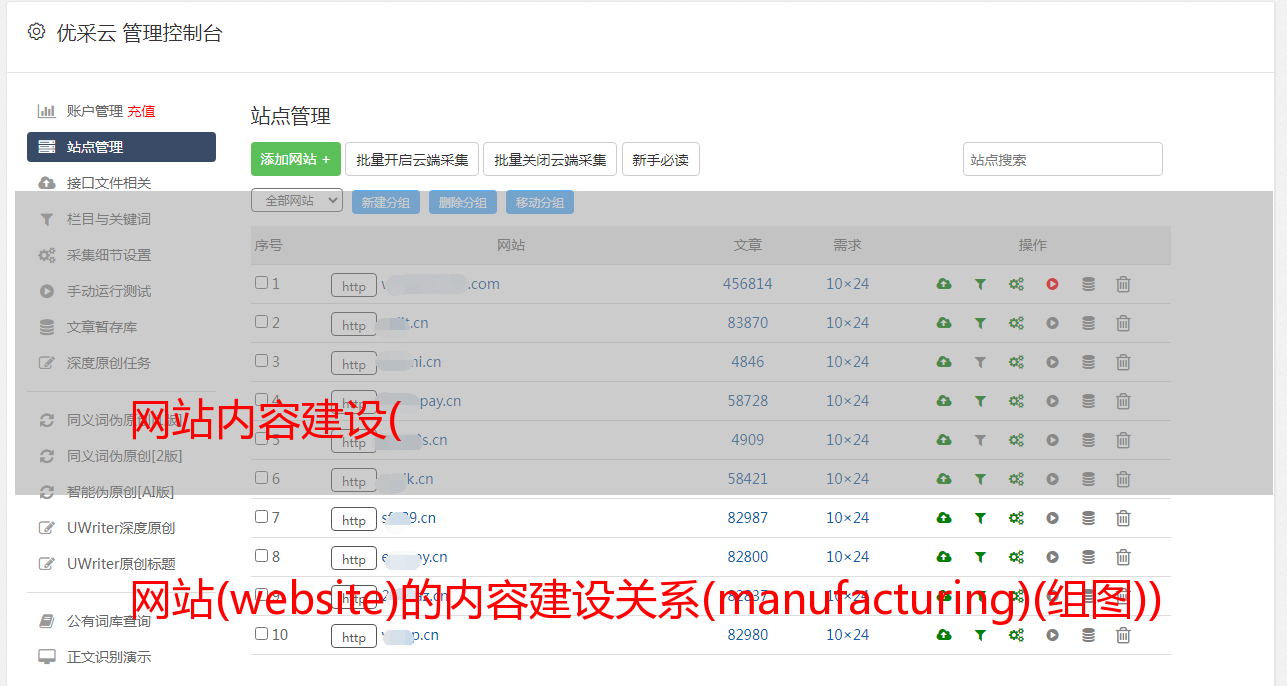The width and height of the screenshot is (1287, 686).
Task: Open 深度原创任务 in the sidebar
Action: coord(109,363)
